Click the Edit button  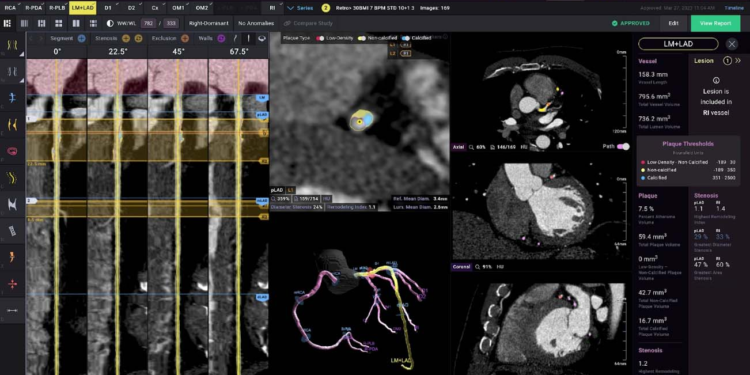coord(673,23)
